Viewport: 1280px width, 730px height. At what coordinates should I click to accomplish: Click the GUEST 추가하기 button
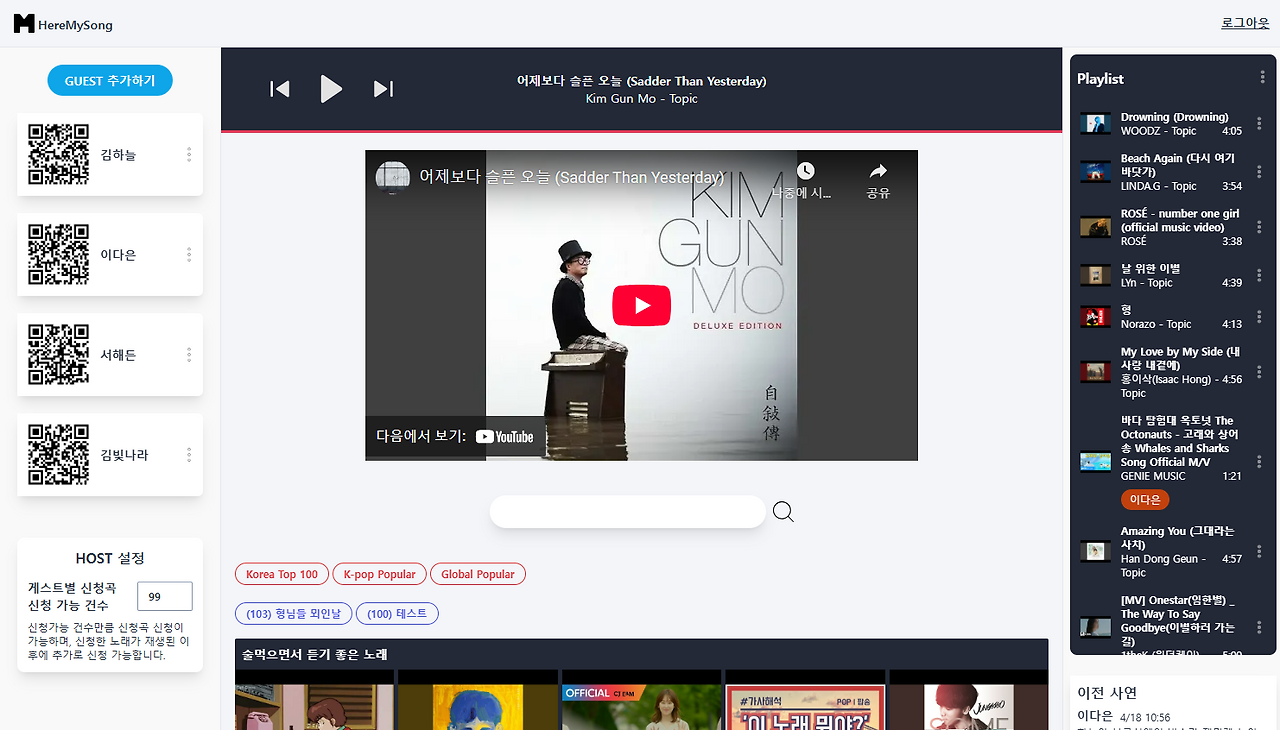click(110, 81)
